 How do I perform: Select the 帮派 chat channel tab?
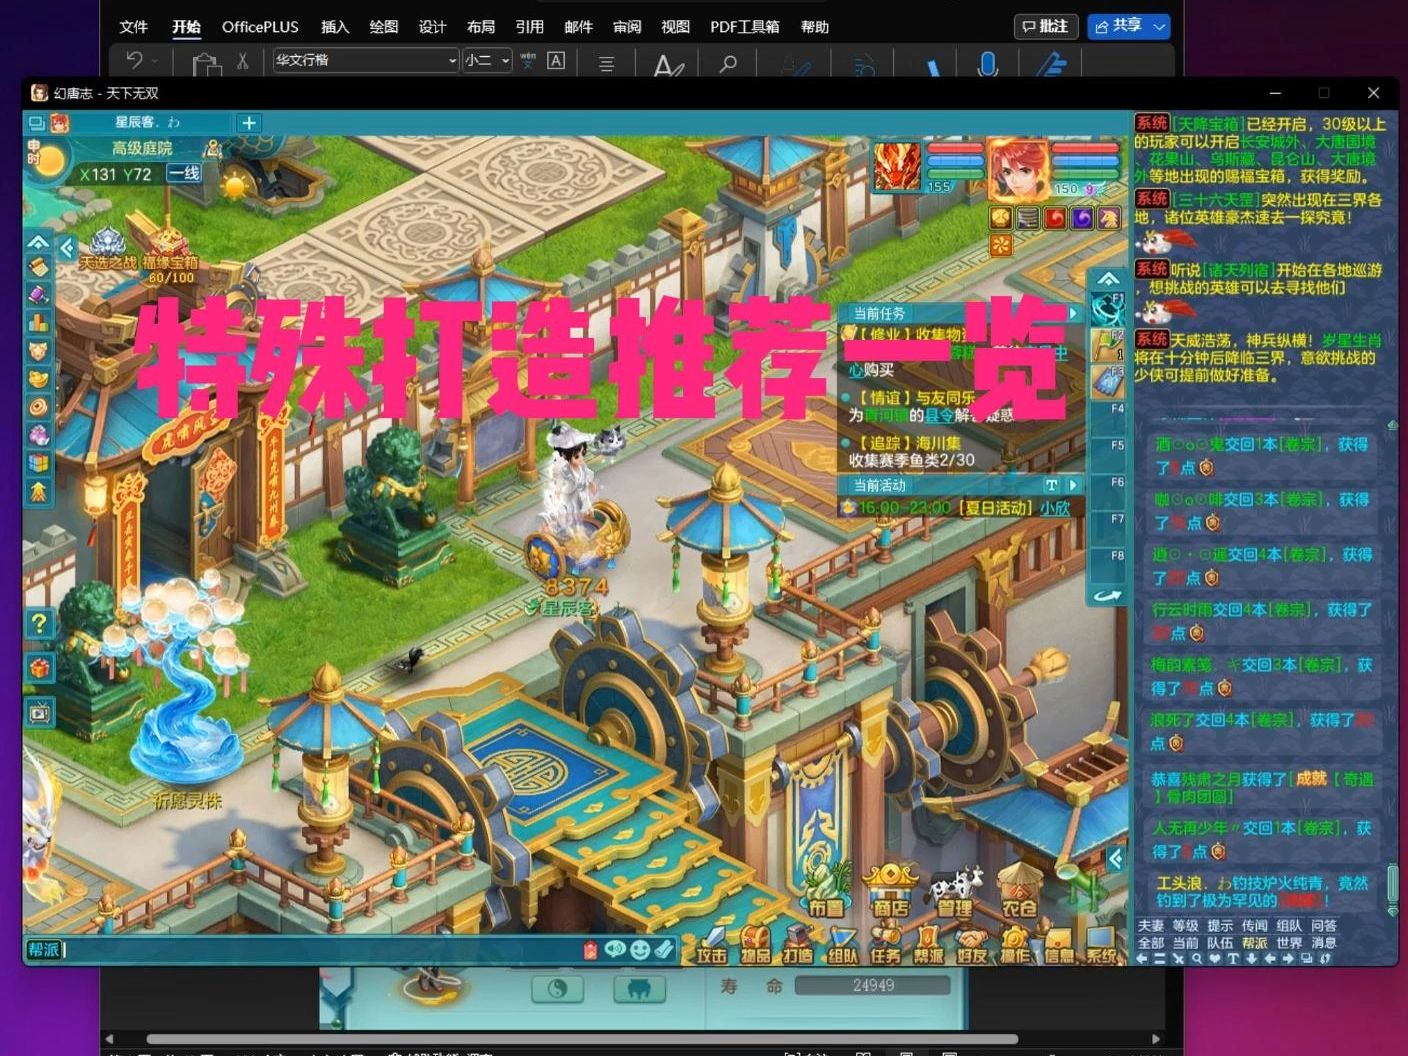tap(1254, 942)
